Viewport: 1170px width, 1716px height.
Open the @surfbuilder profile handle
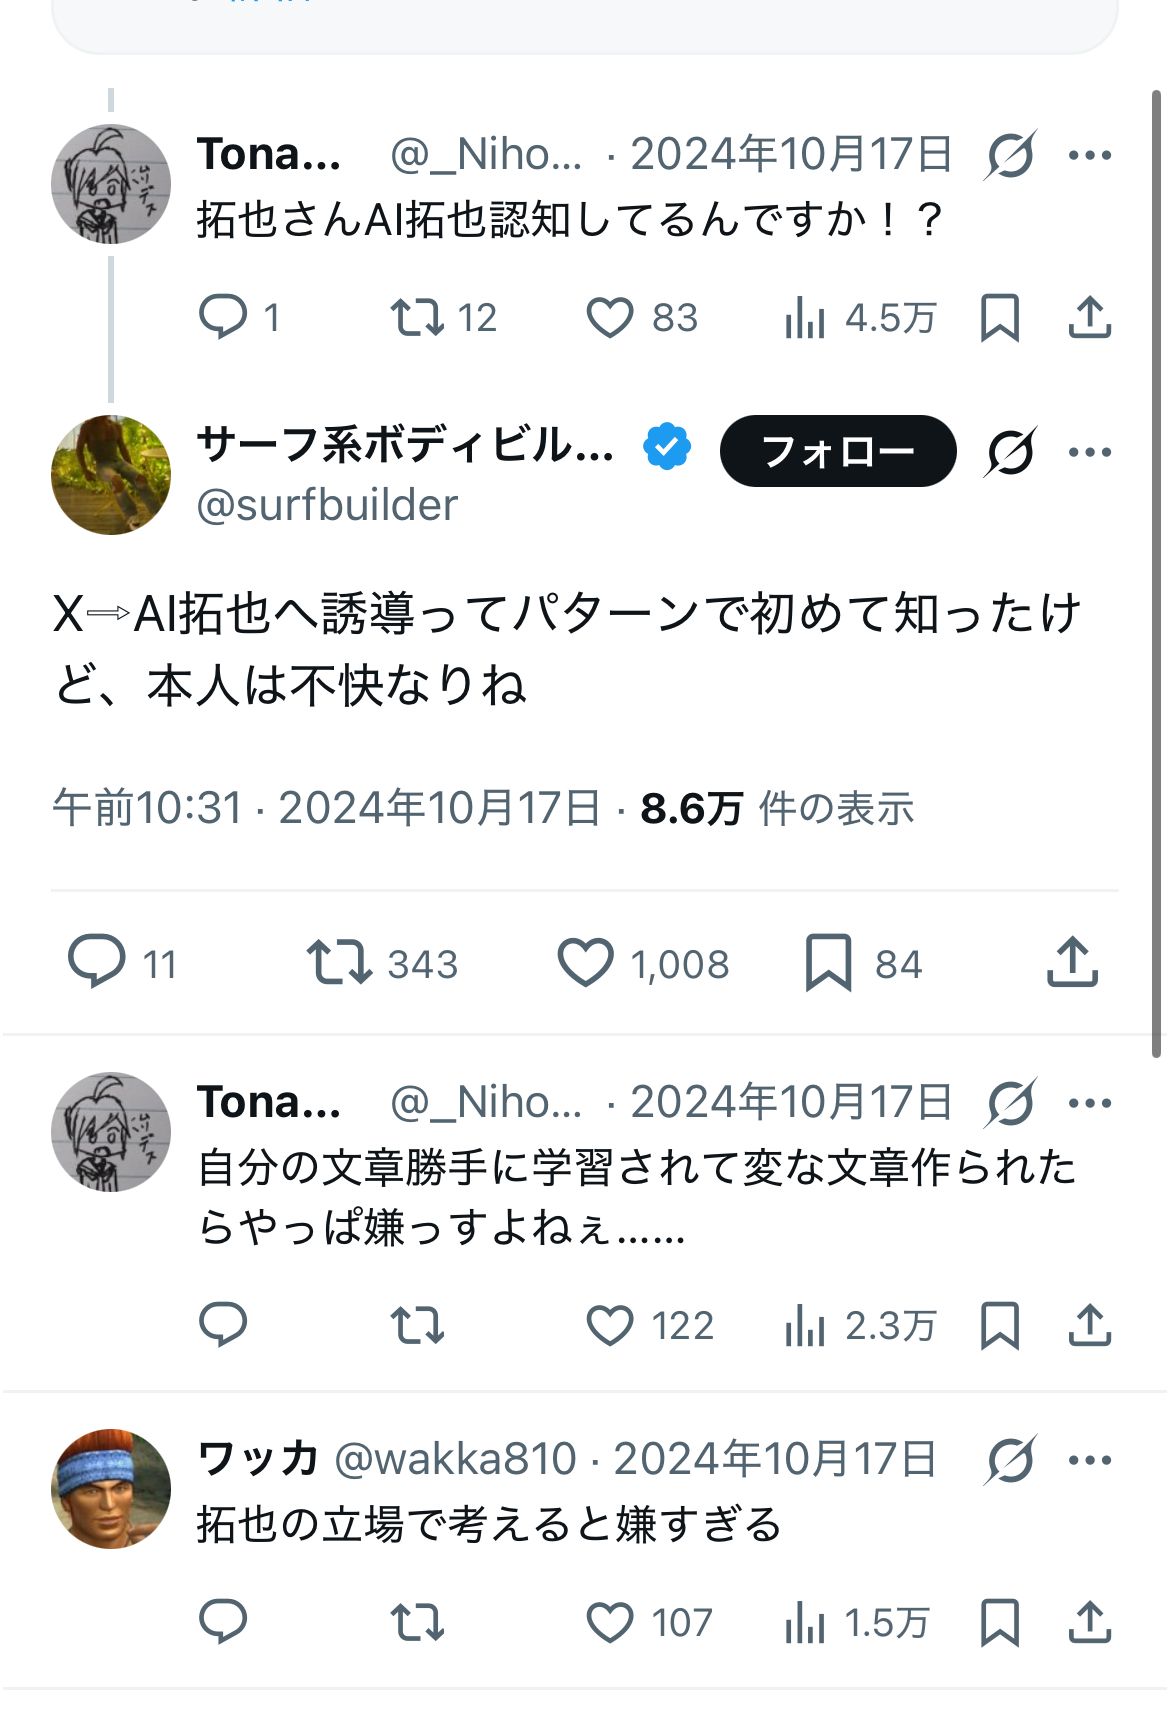(x=327, y=506)
